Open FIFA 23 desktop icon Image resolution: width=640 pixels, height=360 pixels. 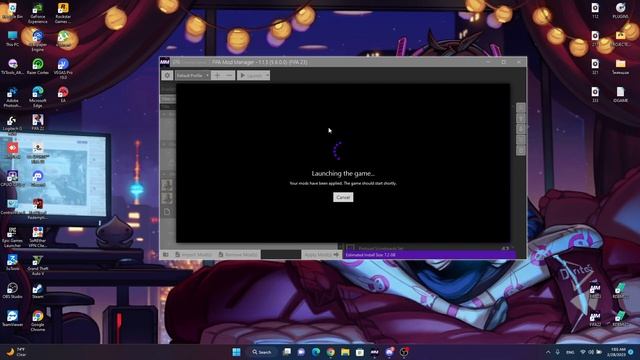tap(38, 122)
